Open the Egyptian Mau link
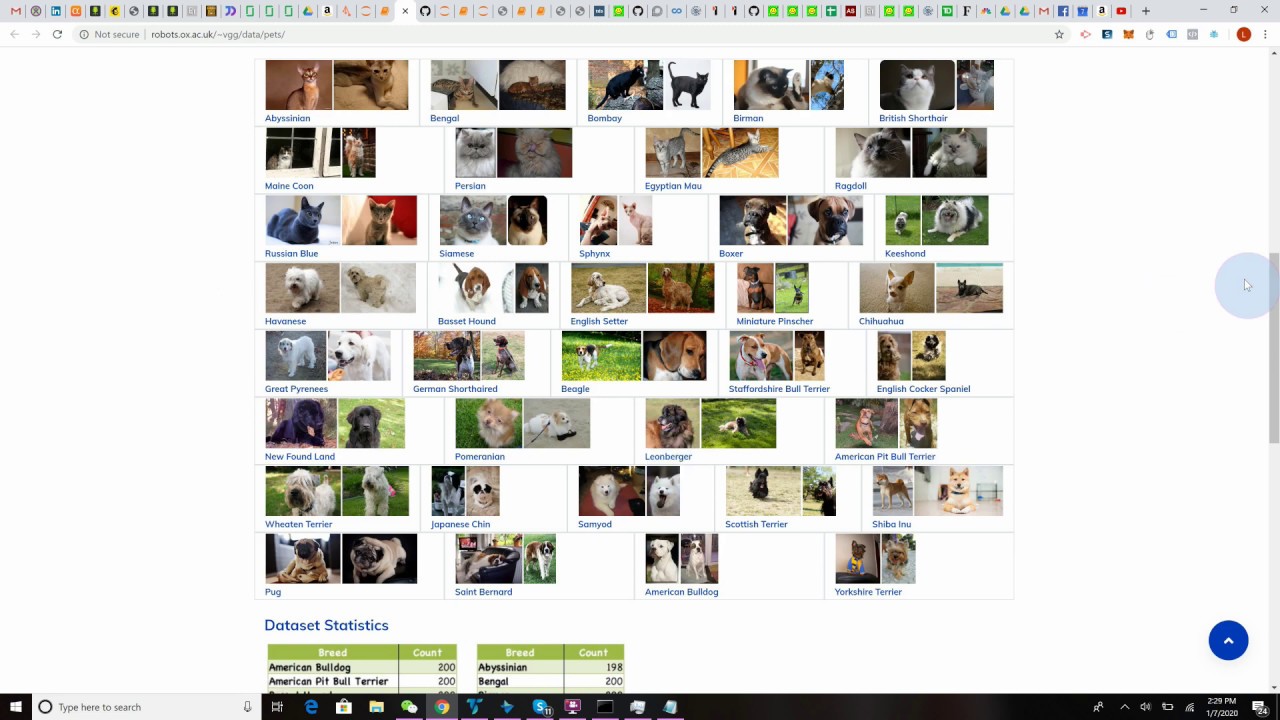Image resolution: width=1280 pixels, height=720 pixels. (673, 186)
